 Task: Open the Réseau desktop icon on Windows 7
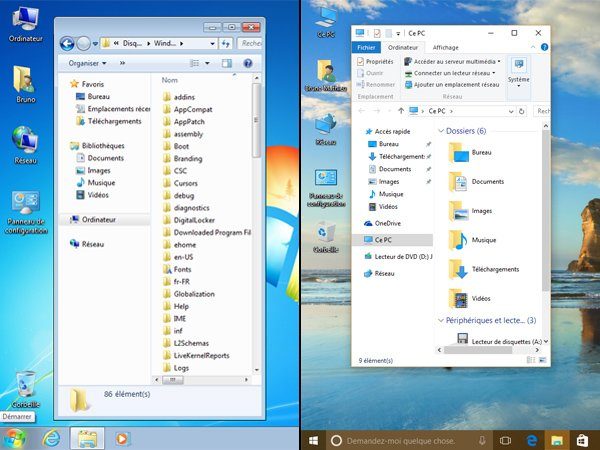(25, 145)
